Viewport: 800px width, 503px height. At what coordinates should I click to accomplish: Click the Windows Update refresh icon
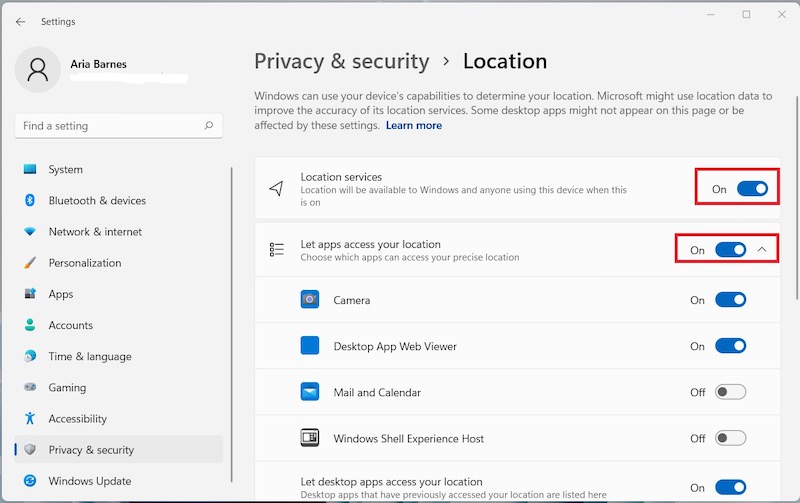tap(30, 481)
